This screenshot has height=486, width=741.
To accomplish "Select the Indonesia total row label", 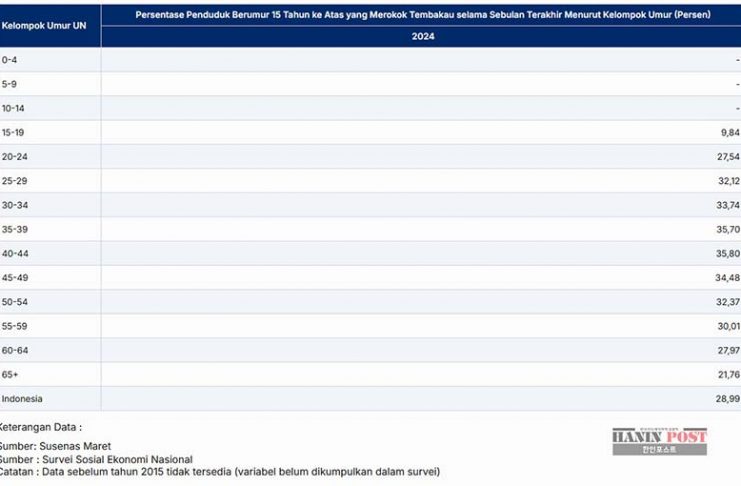I will 22,398.
